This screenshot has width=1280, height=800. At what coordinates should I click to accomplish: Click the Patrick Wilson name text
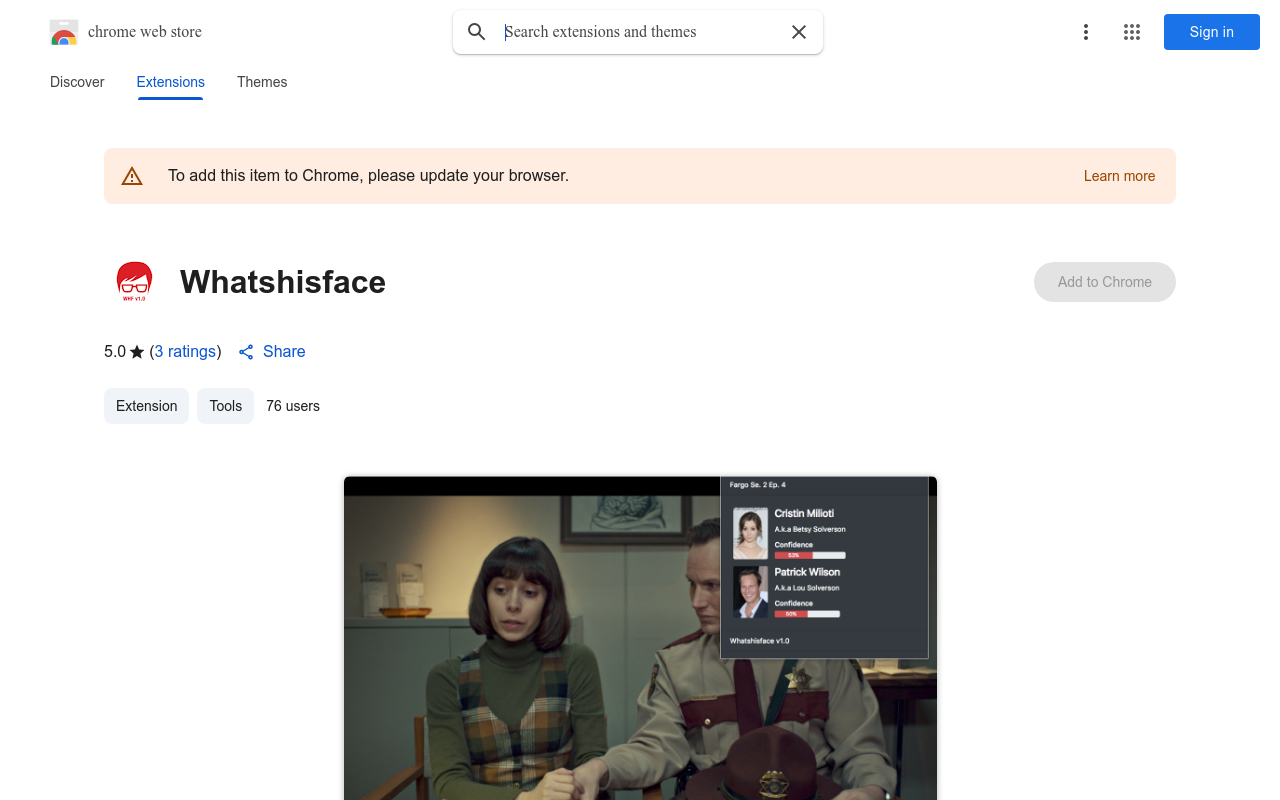coord(807,572)
